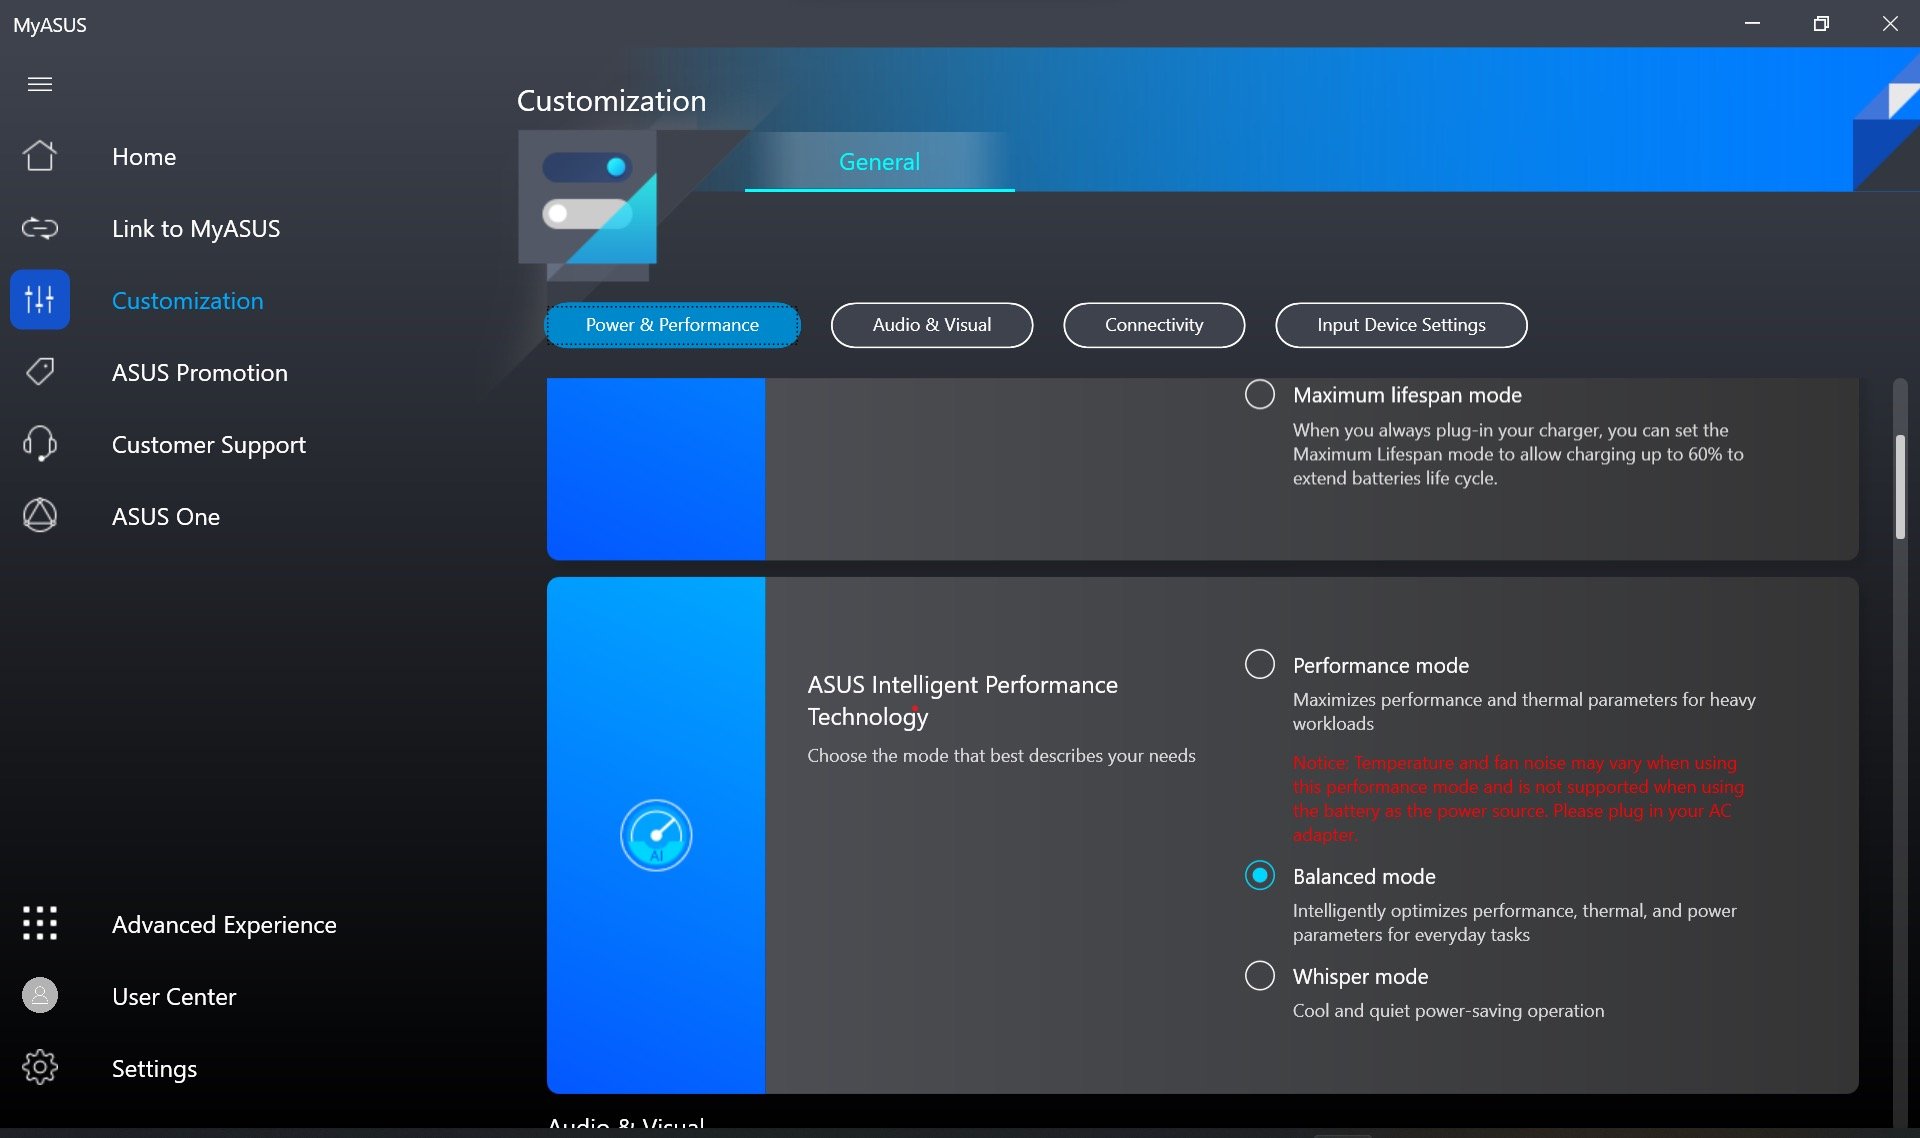Switch to the Connectivity tab
This screenshot has width=1920, height=1138.
(x=1154, y=324)
